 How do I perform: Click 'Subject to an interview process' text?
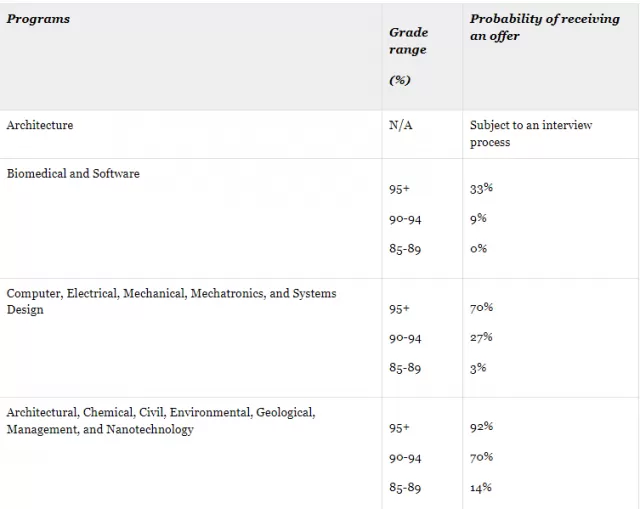(531, 133)
